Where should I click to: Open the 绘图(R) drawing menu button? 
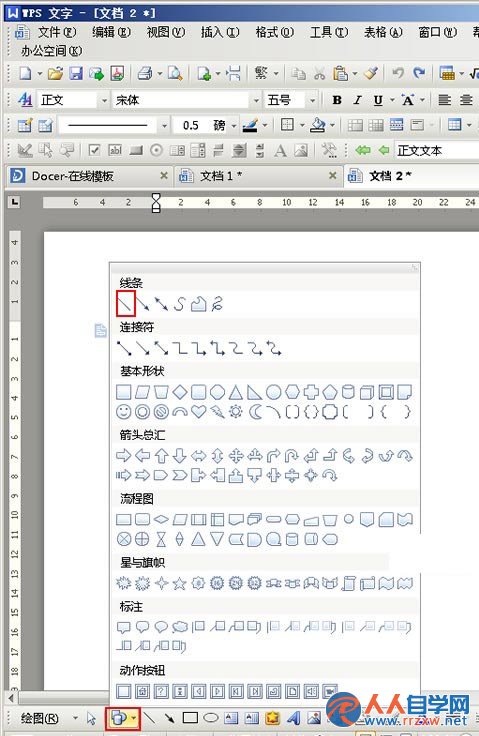(40, 718)
